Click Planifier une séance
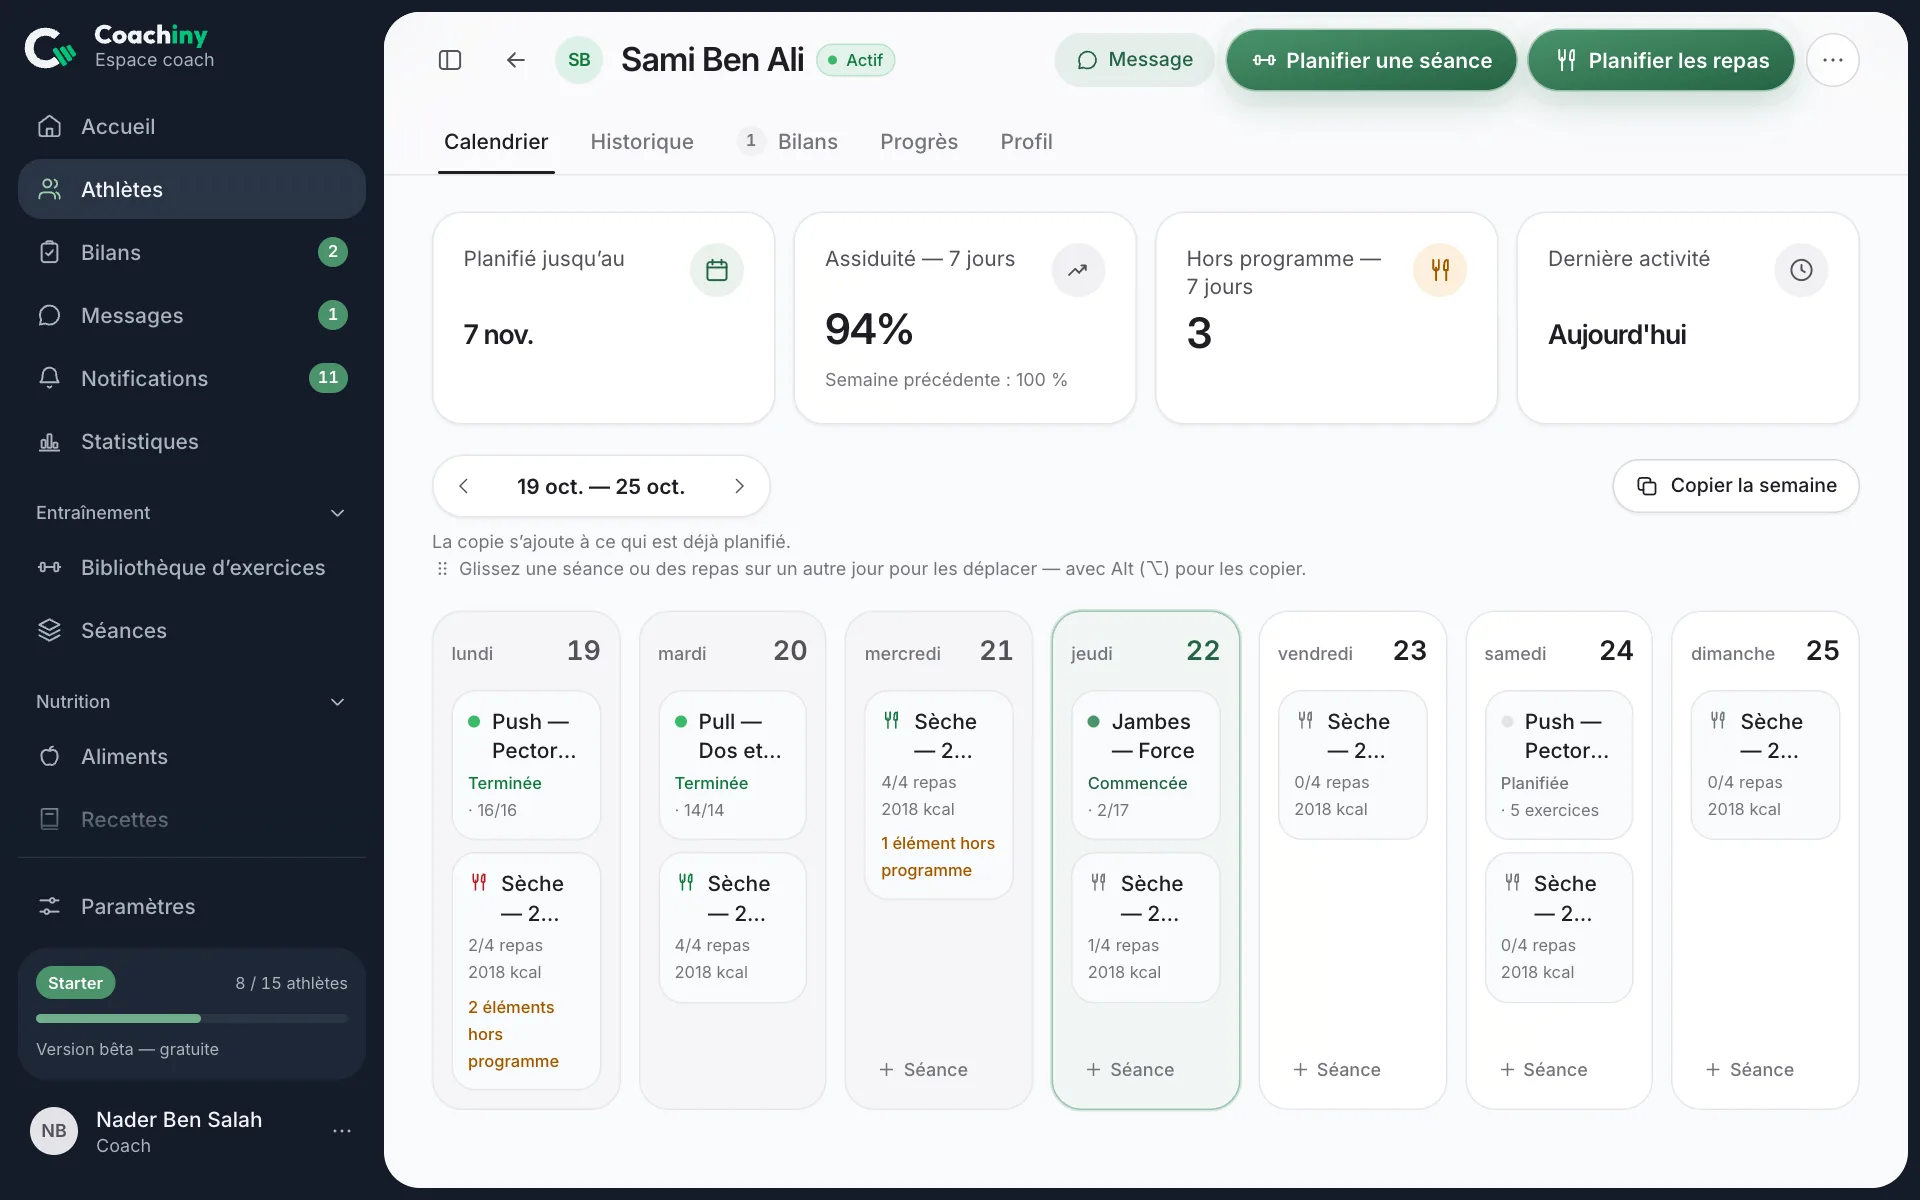 tap(1371, 61)
